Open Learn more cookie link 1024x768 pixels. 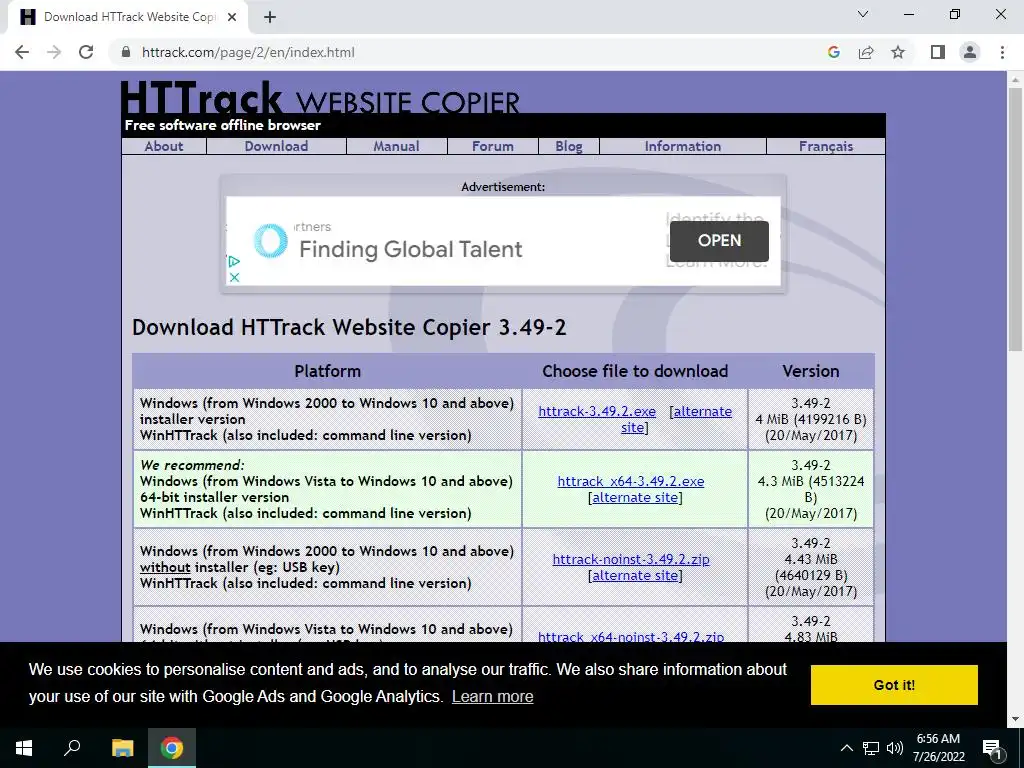492,697
